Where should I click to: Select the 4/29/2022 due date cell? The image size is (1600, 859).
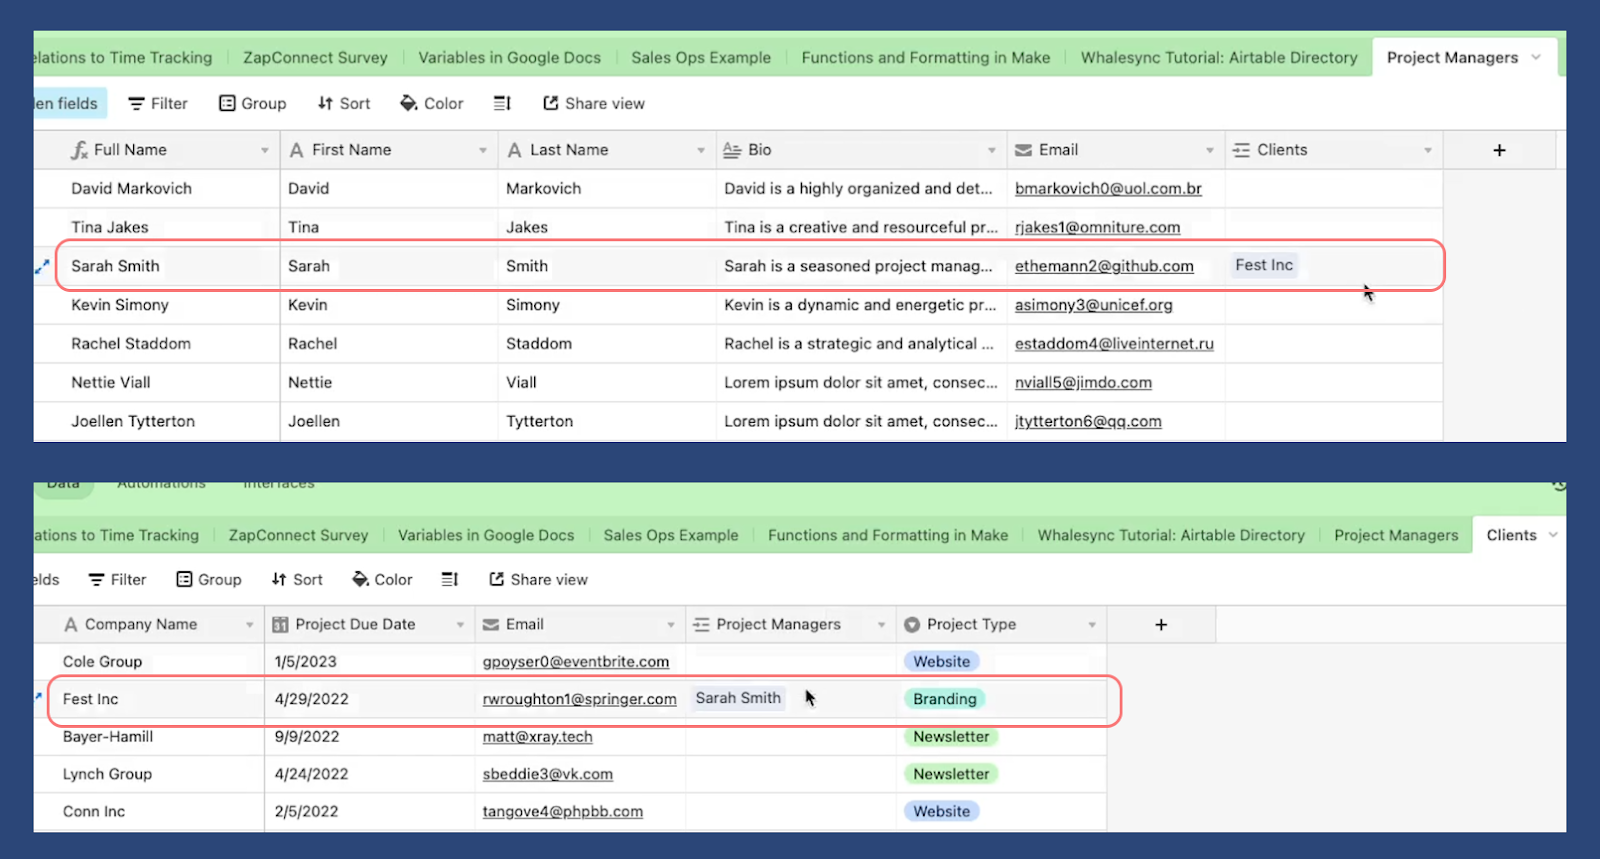(x=370, y=699)
